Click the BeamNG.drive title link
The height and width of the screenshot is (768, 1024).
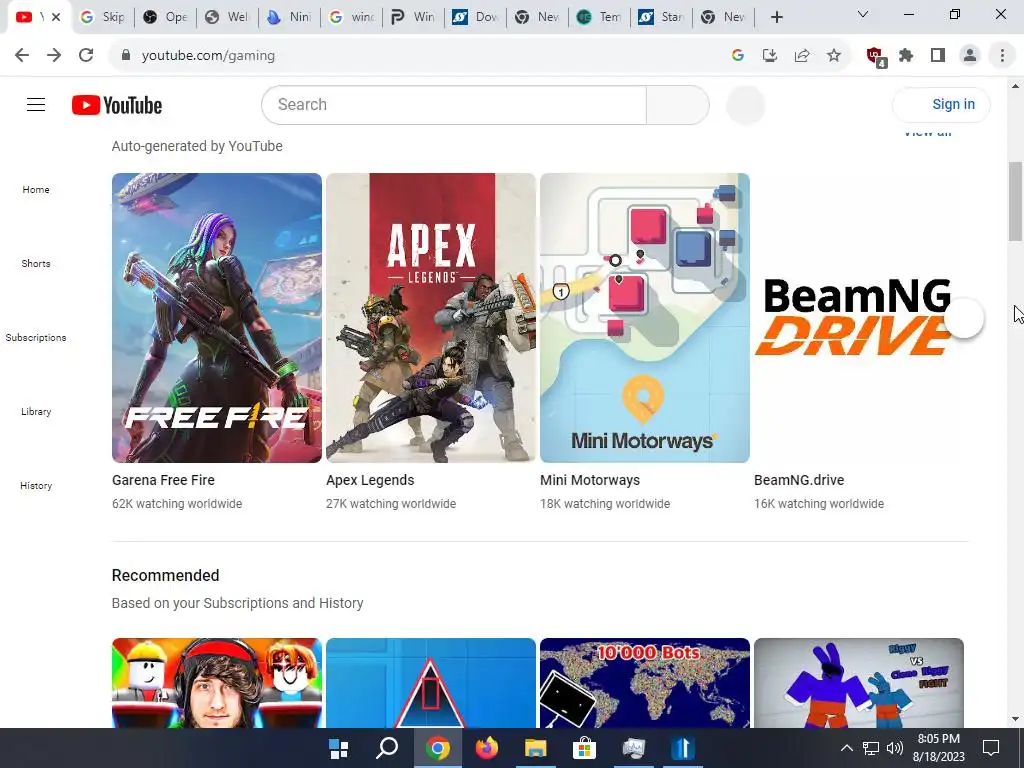(x=799, y=480)
